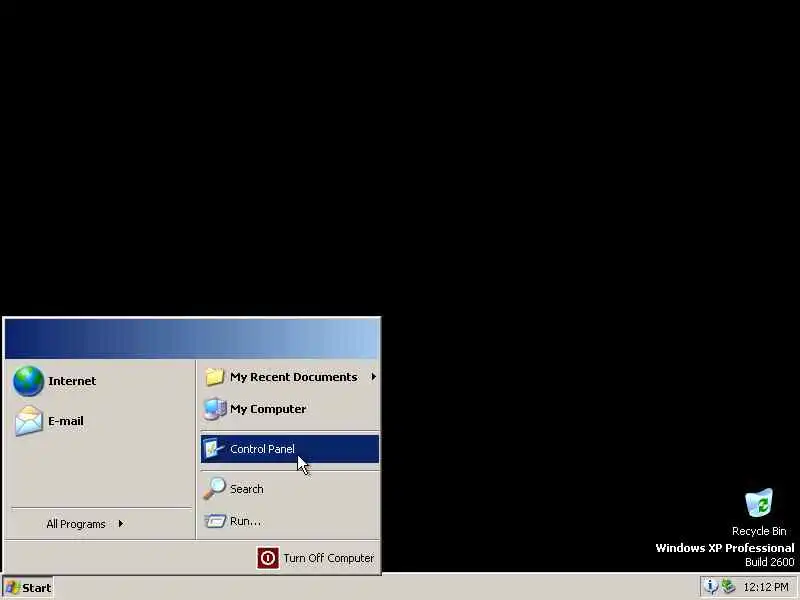Click the blue info tray icon
Screen dimensions: 800x600
click(711, 587)
